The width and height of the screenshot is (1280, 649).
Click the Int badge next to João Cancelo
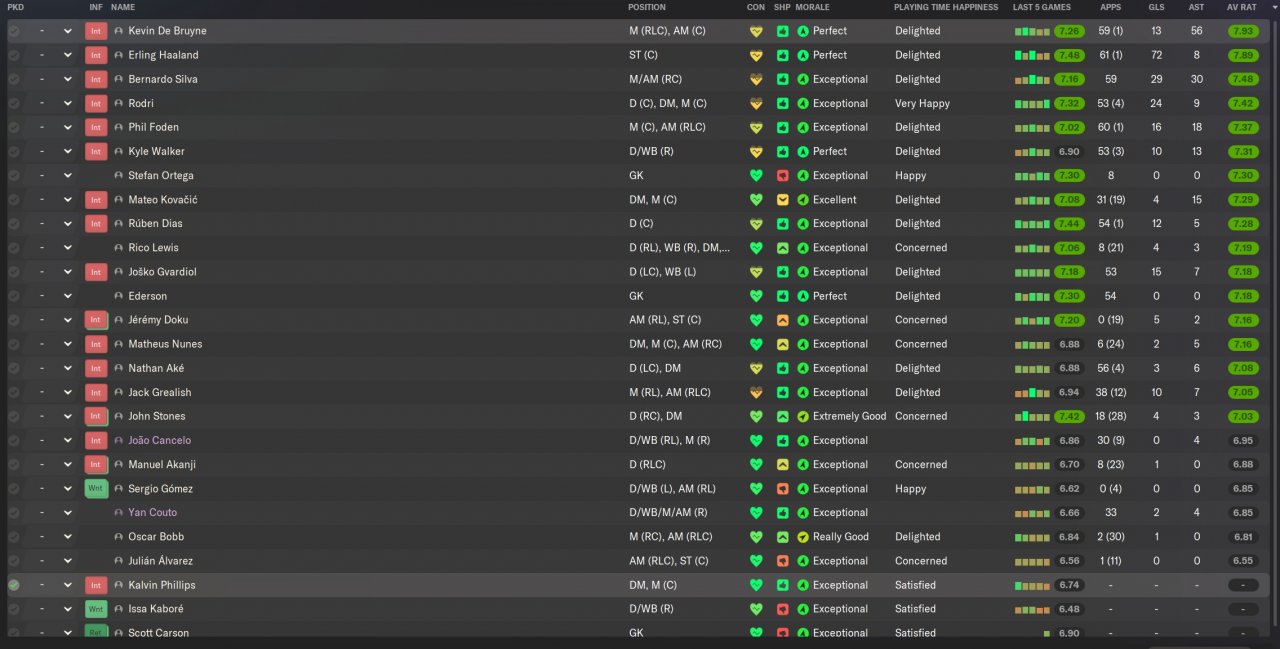pyautogui.click(x=96, y=441)
